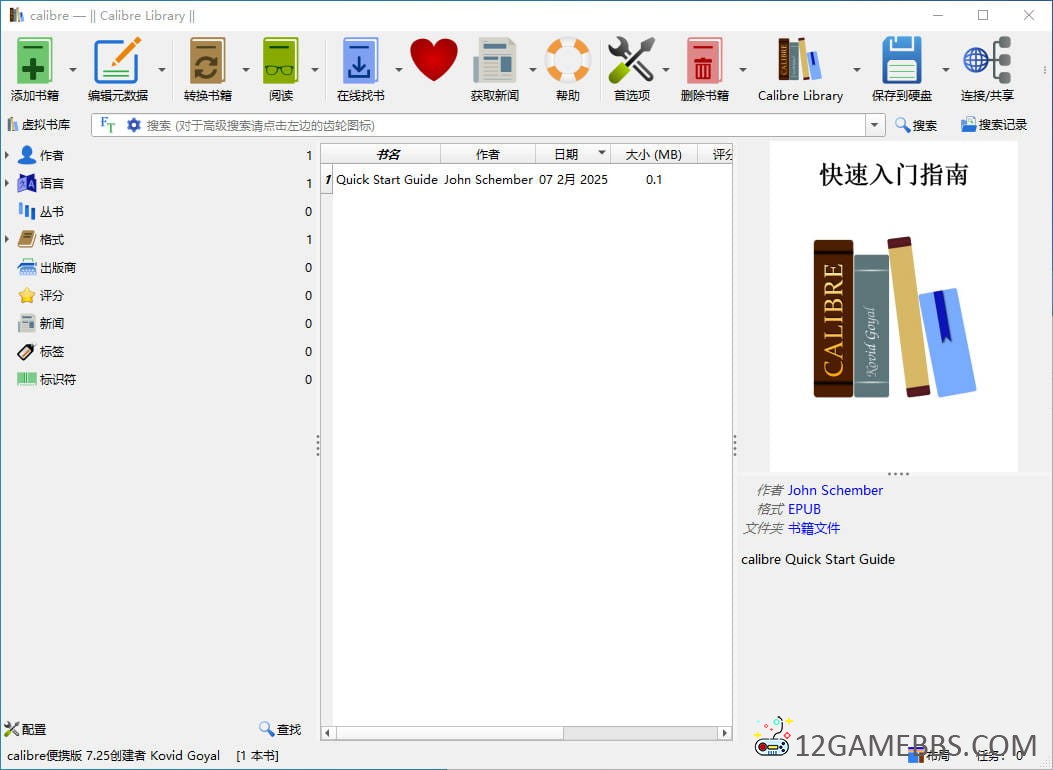Screen dimensions: 1053x770
Task: Select Publisher (出版商) category
Action: [57, 268]
